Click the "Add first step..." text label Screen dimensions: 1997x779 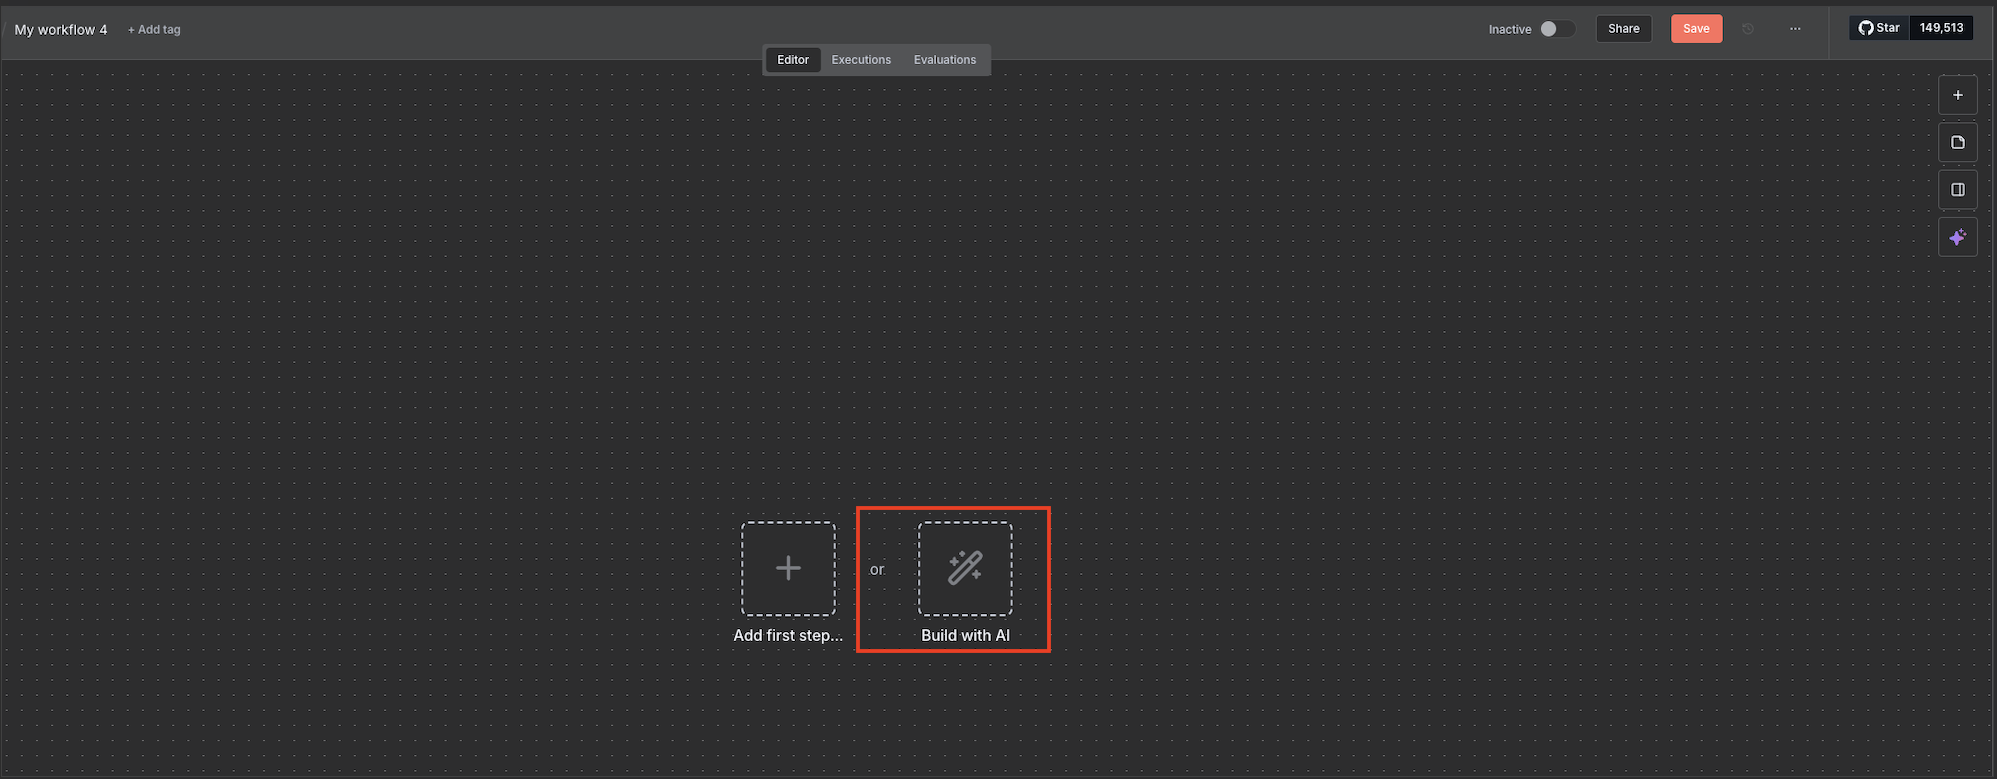click(788, 636)
